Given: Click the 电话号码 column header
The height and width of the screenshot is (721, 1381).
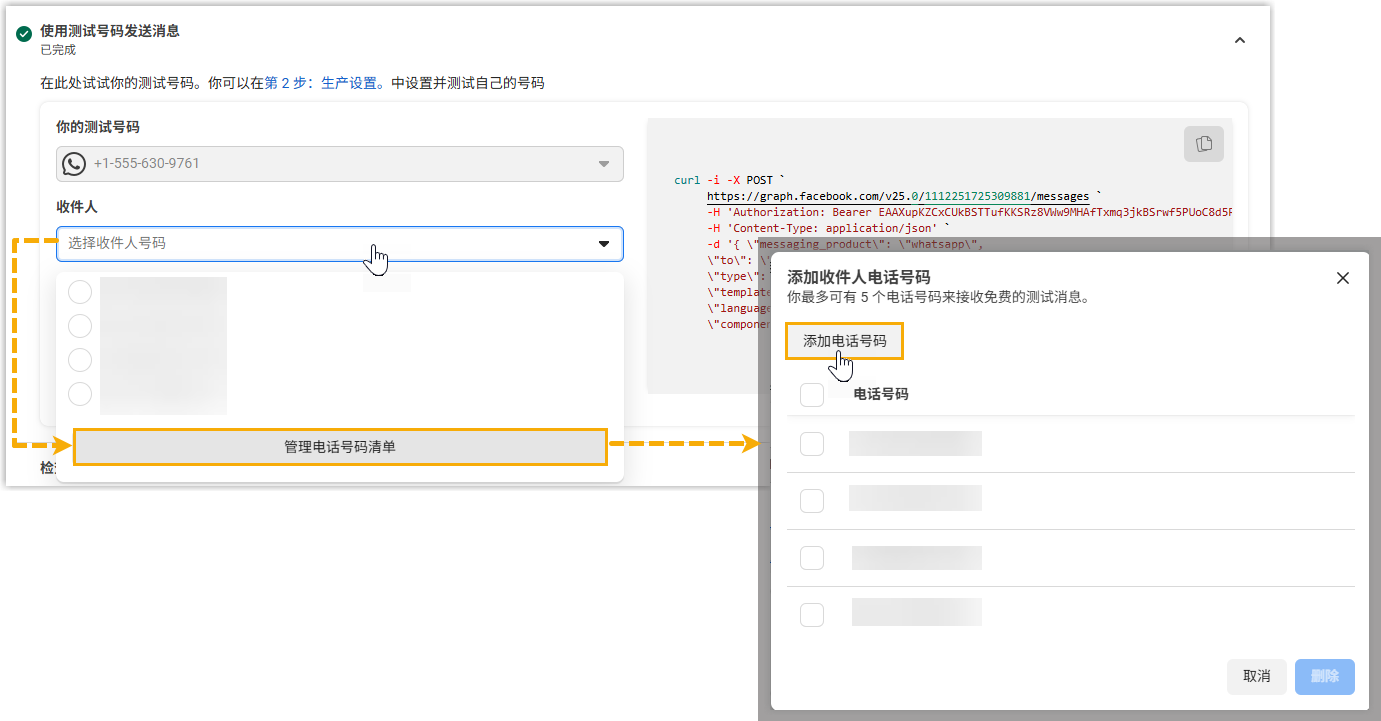Looking at the screenshot, I should 881,394.
